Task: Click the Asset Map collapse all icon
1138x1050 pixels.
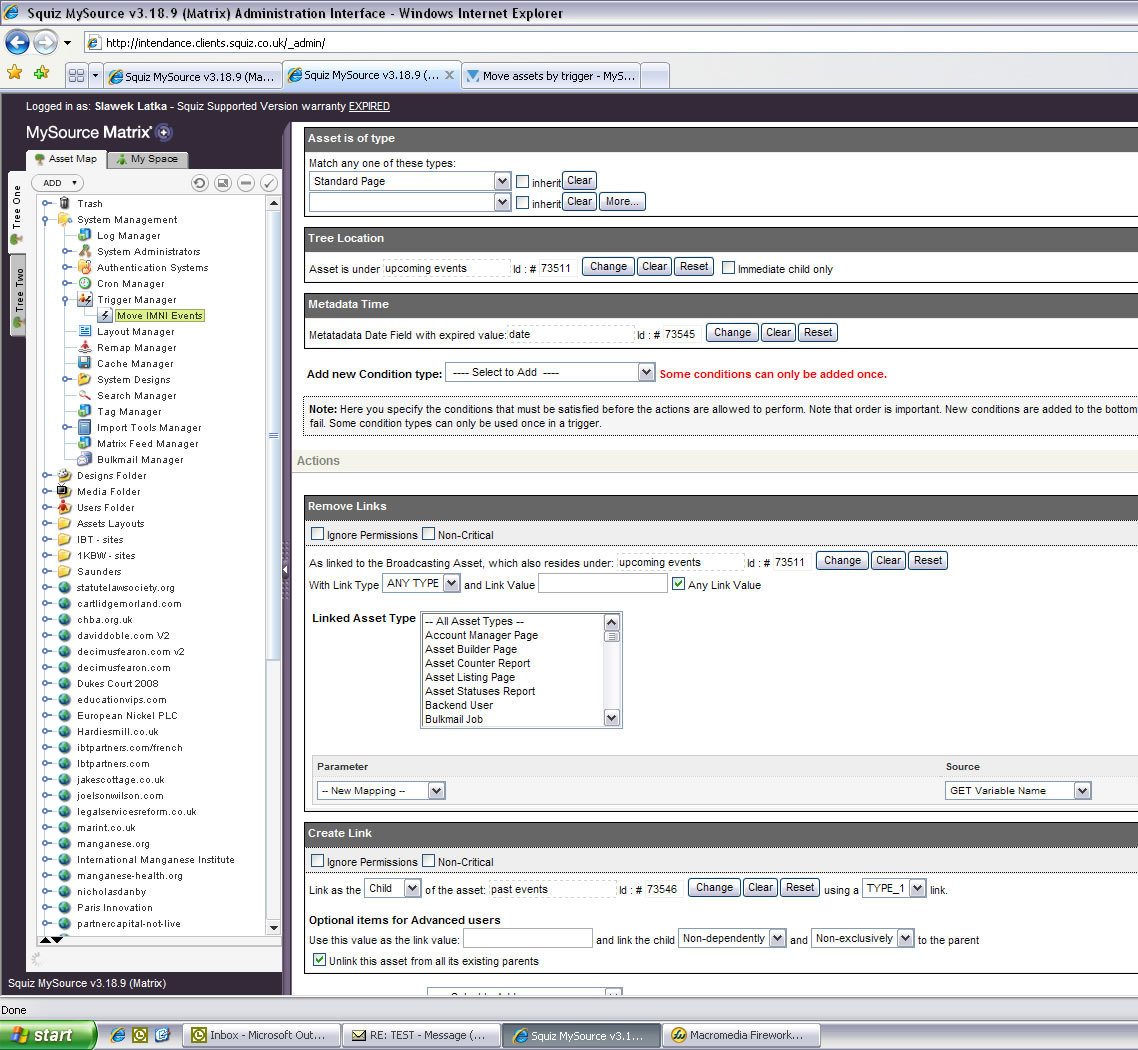Action: coord(246,183)
